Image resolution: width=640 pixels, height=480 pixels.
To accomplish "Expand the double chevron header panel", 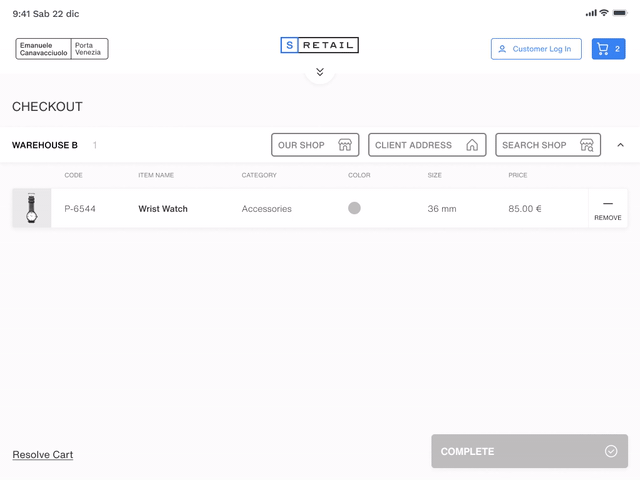I will [320, 72].
